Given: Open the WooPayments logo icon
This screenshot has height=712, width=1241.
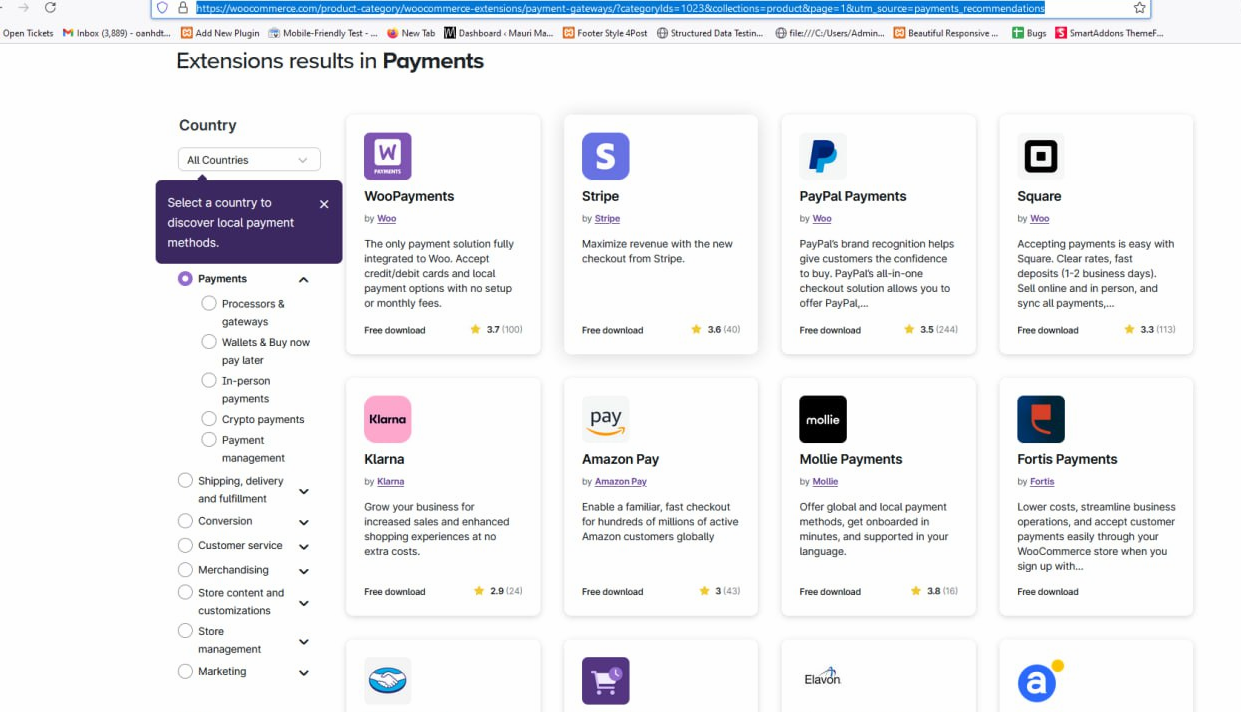Looking at the screenshot, I should click(388, 156).
